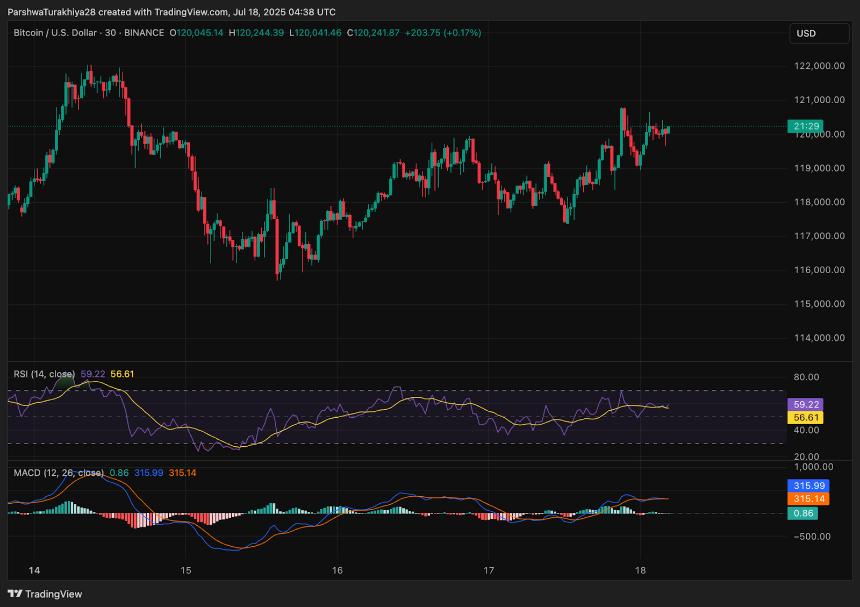The image size is (860, 607).
Task: Click the blue MACD tag 315.99
Action: point(808,486)
